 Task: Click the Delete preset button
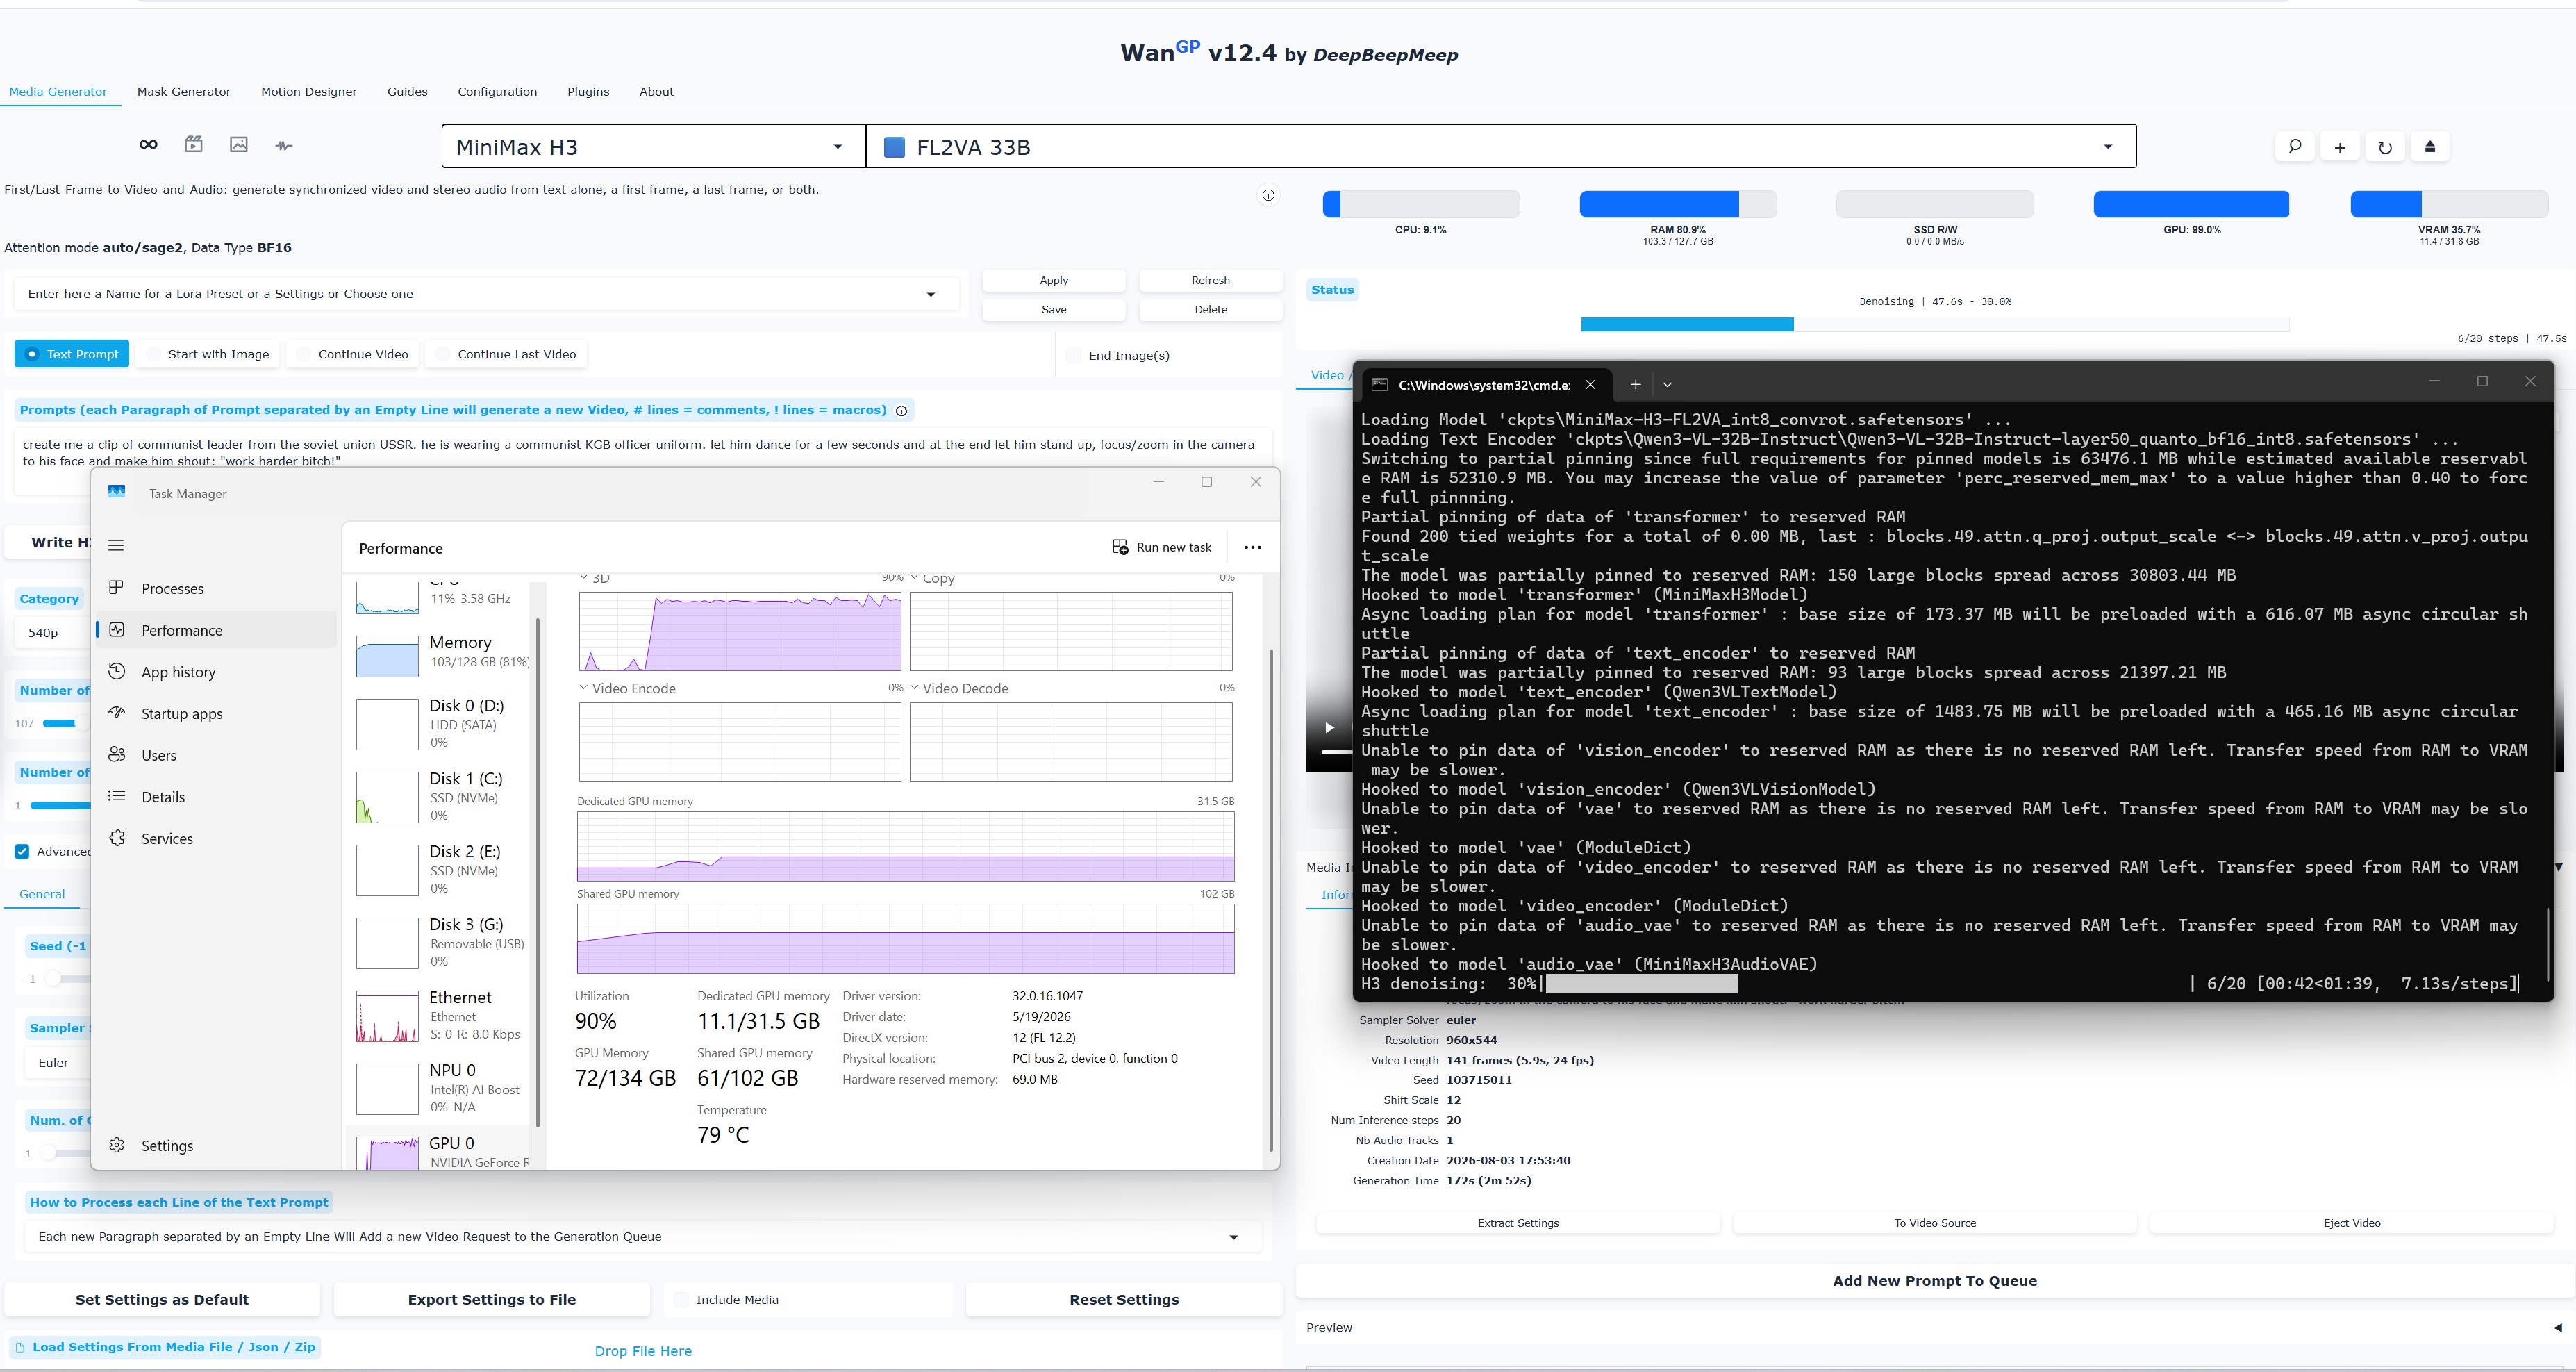click(1210, 309)
